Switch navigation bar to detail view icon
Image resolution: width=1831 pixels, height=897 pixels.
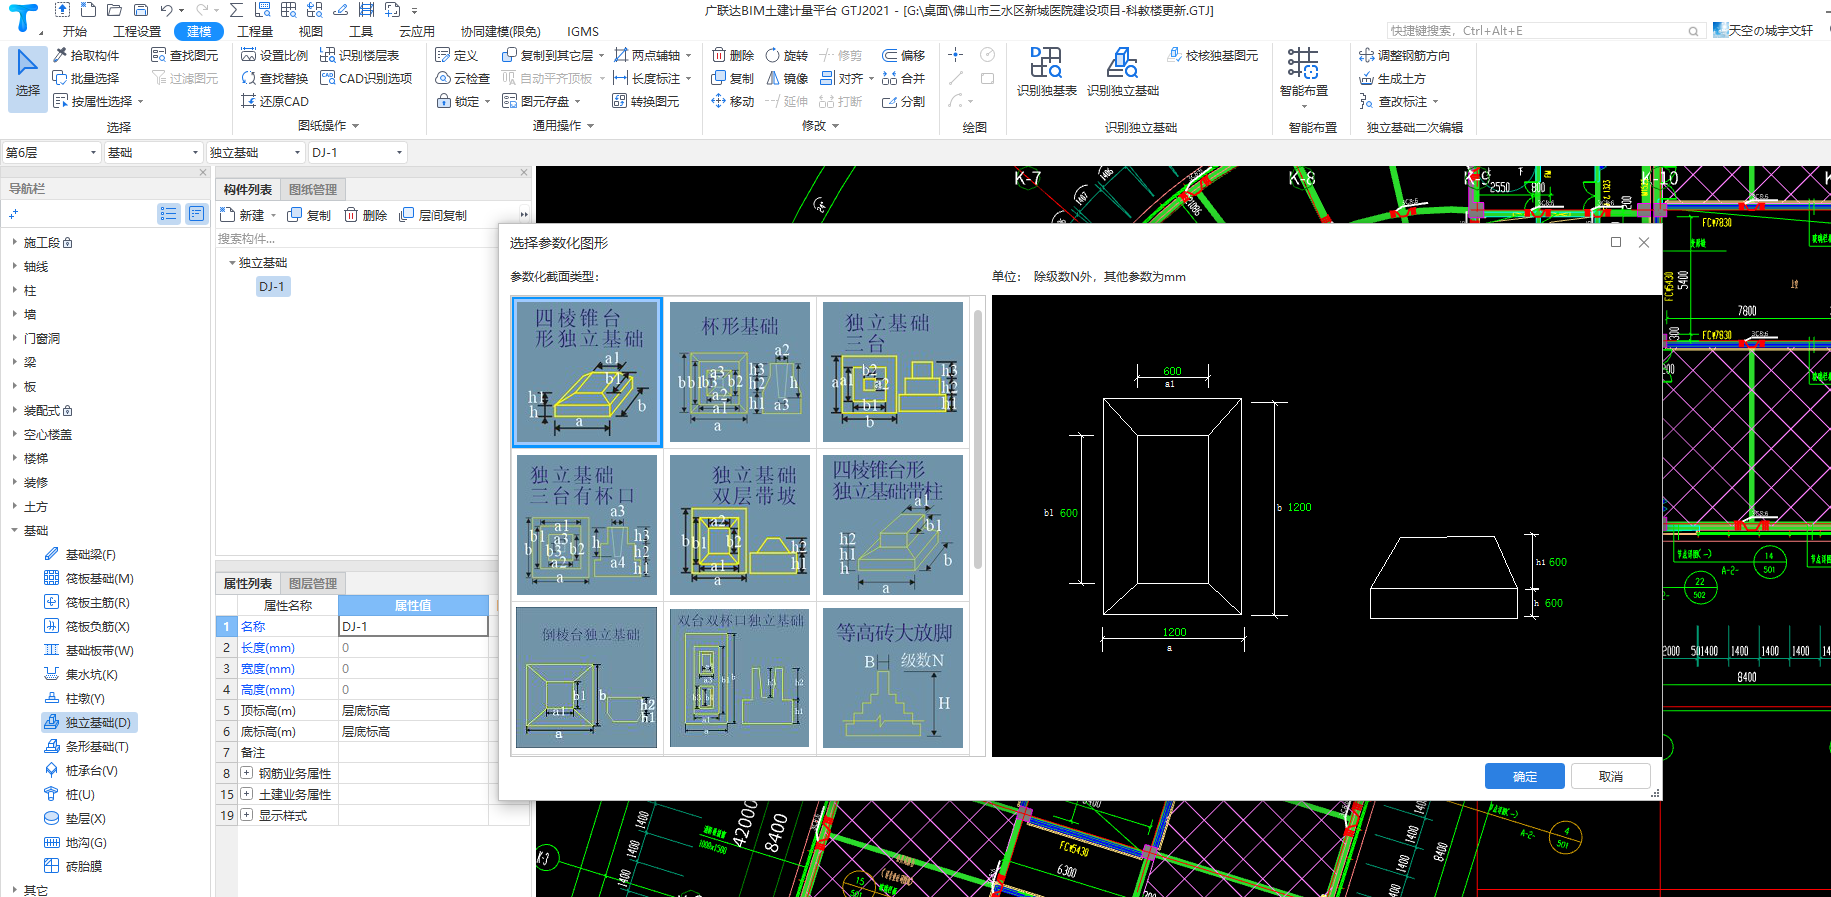tap(196, 213)
